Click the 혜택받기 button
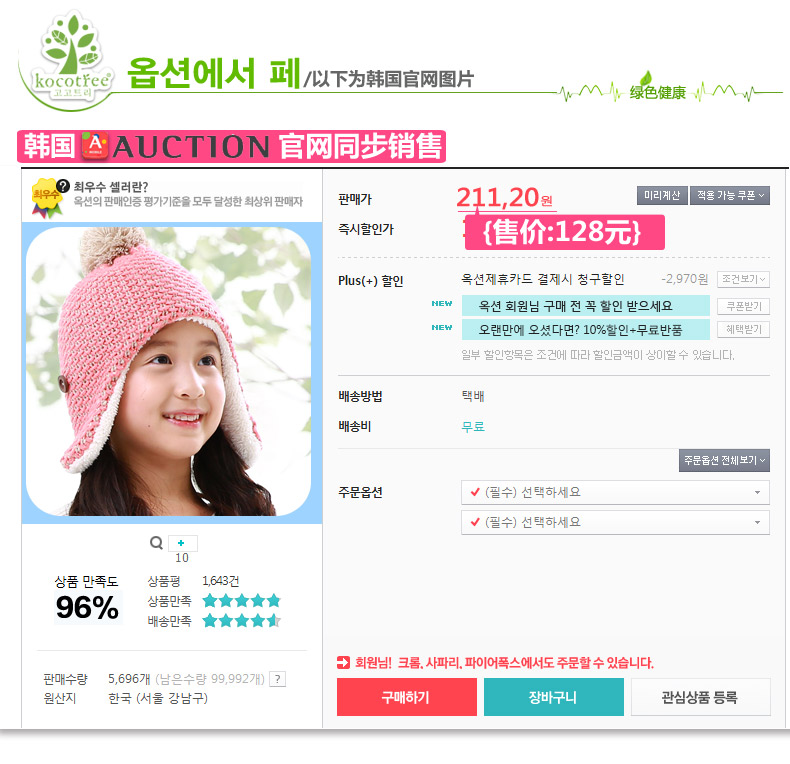The image size is (790, 764). click(x=743, y=330)
